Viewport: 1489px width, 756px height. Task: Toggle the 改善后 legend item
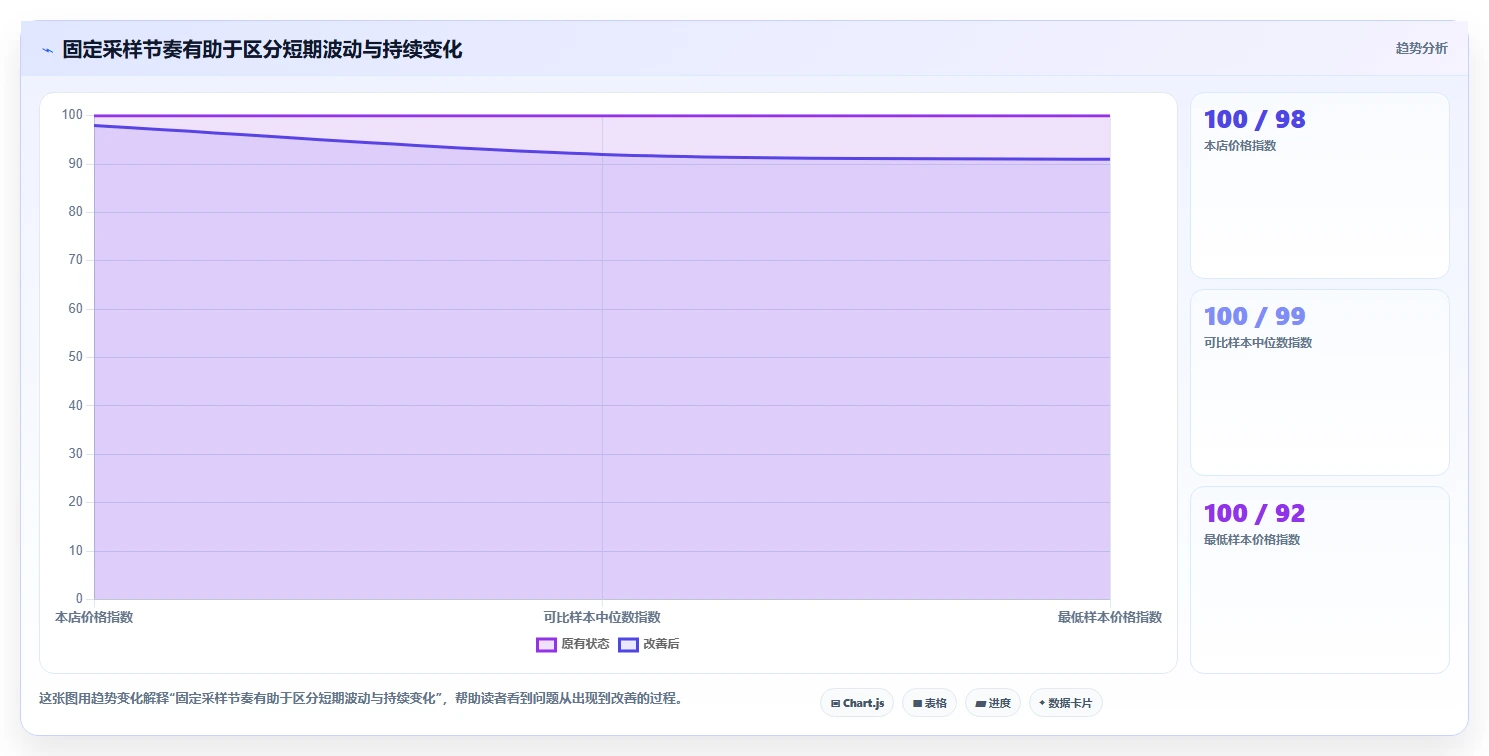coord(648,645)
